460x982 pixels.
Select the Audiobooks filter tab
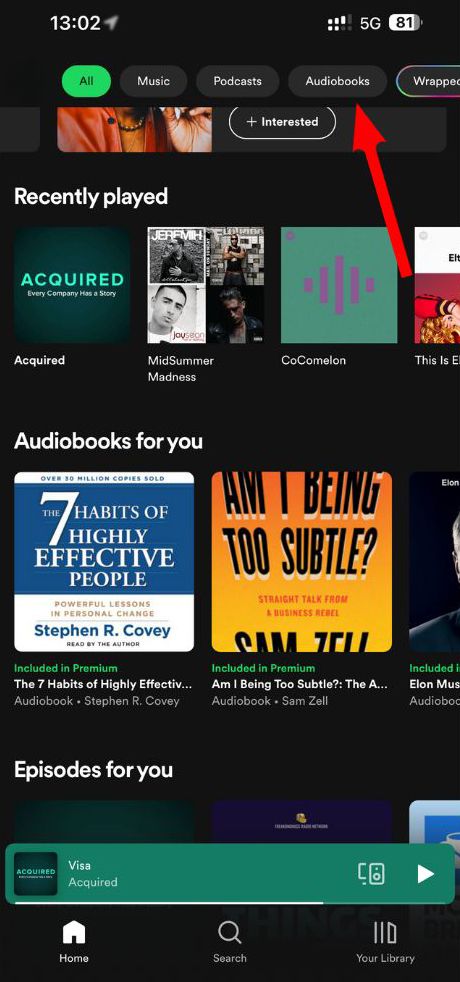337,81
